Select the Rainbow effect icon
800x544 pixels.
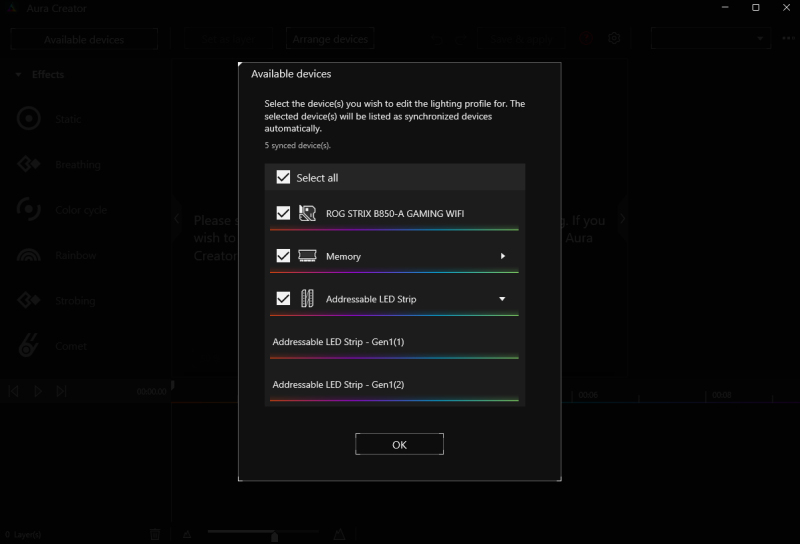pos(29,255)
